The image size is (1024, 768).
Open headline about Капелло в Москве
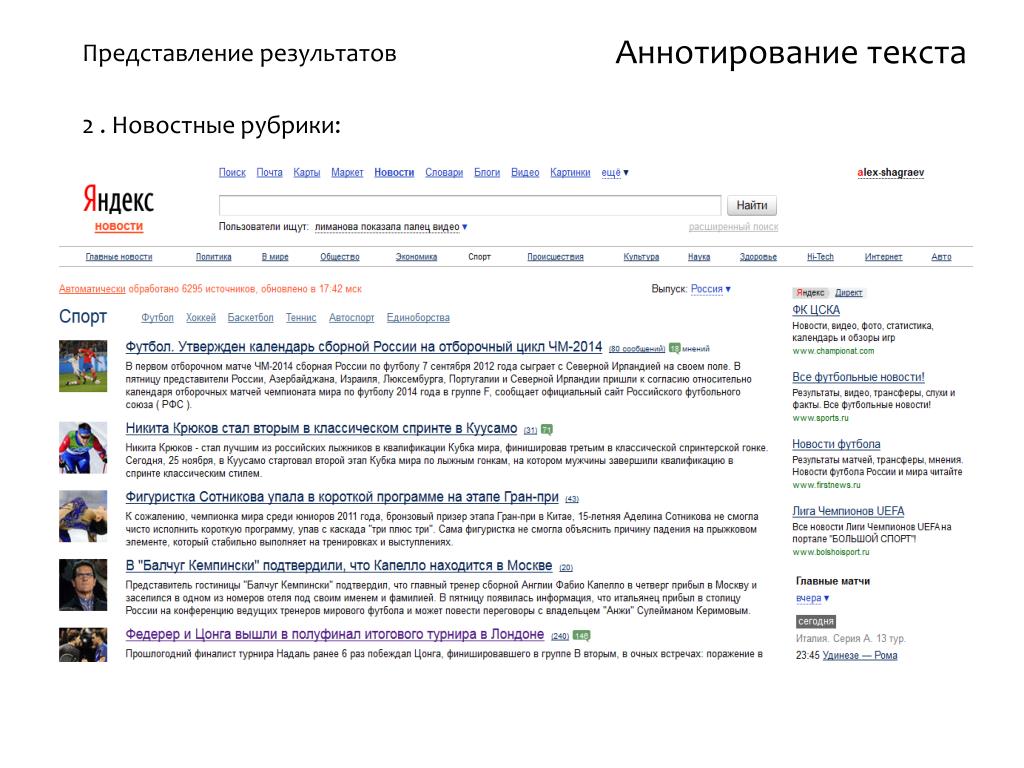coord(339,566)
